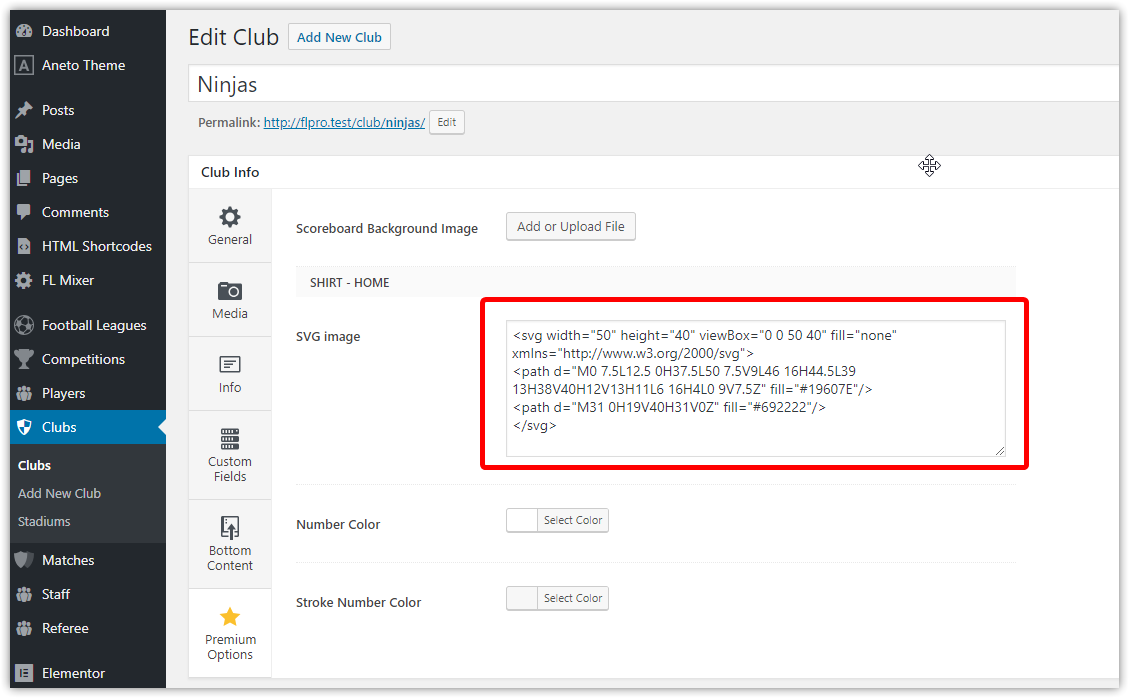Click the Info tab card icon
The height and width of the screenshot is (698, 1129).
pyautogui.click(x=230, y=364)
